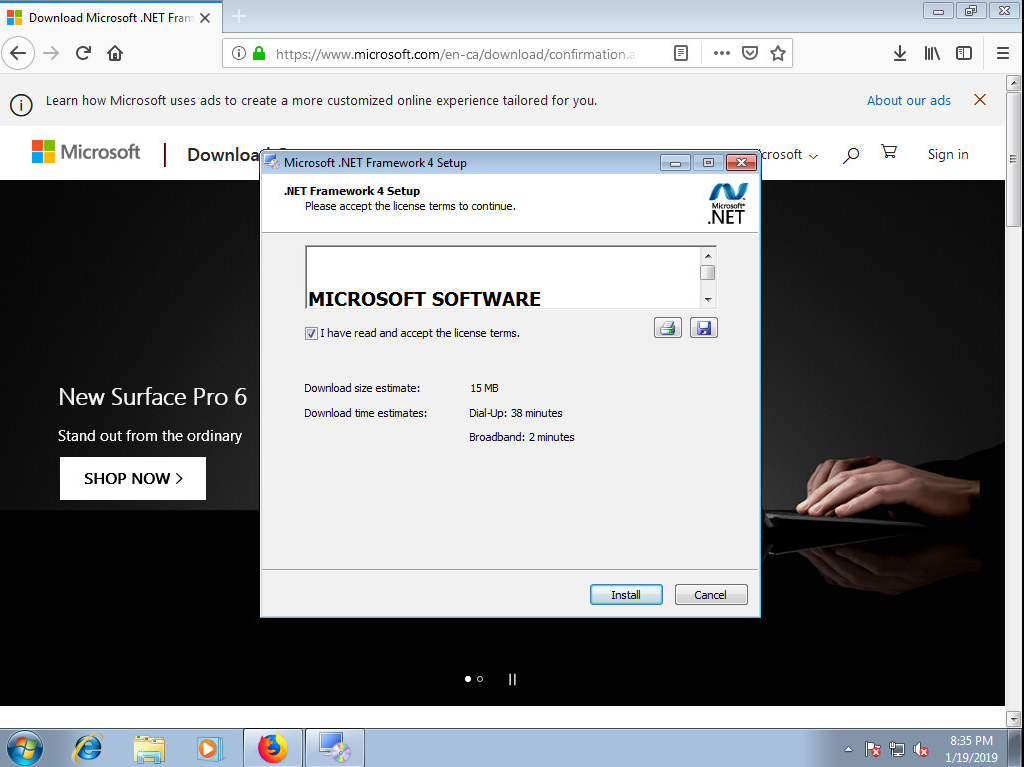Open Microsoft site search icon
This screenshot has height=767, width=1024.
point(850,155)
